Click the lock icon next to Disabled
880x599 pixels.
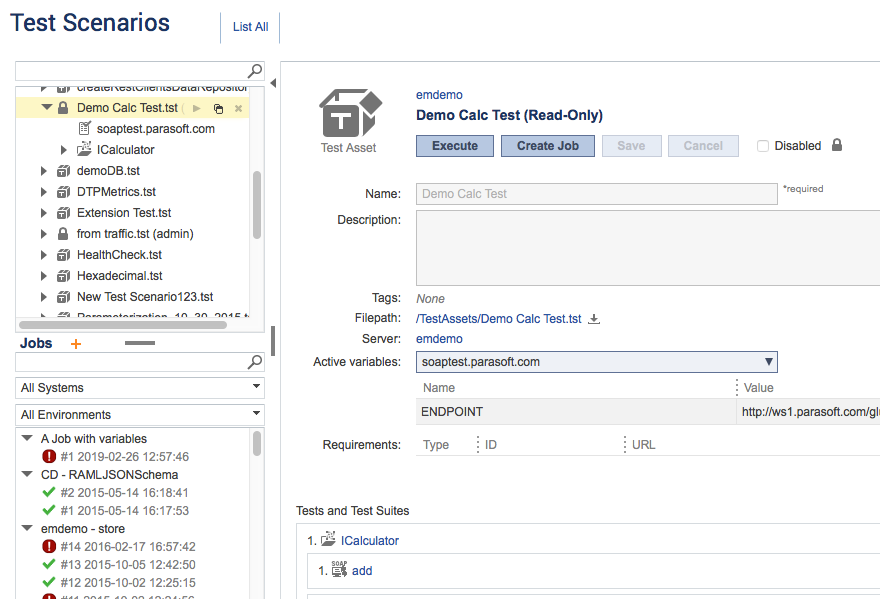837,145
